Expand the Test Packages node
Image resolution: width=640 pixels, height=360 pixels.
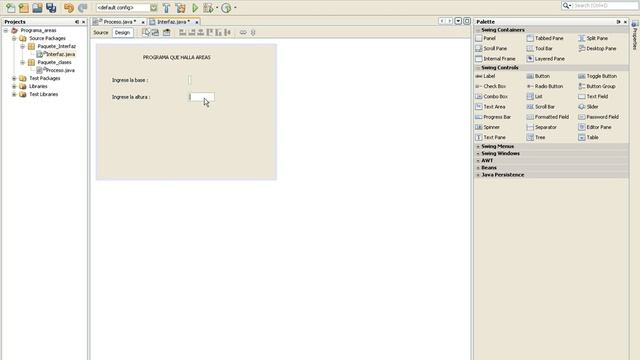[x=14, y=78]
